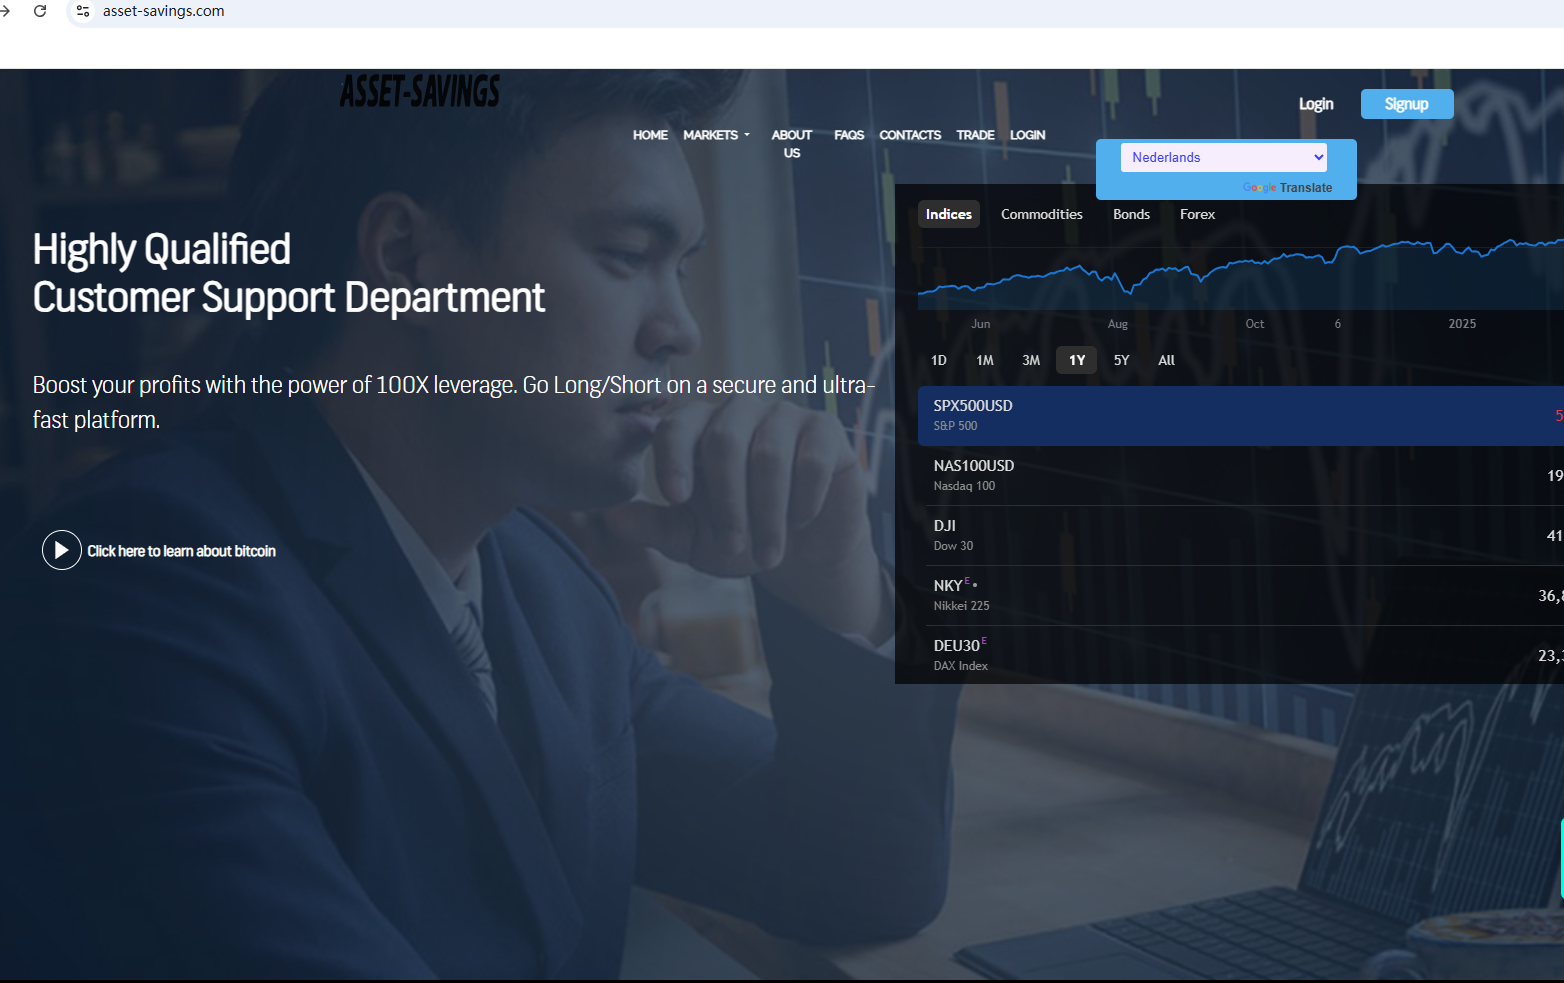The height and width of the screenshot is (983, 1564).
Task: Select the SPX500USD S&P 500 row
Action: tap(1241, 416)
